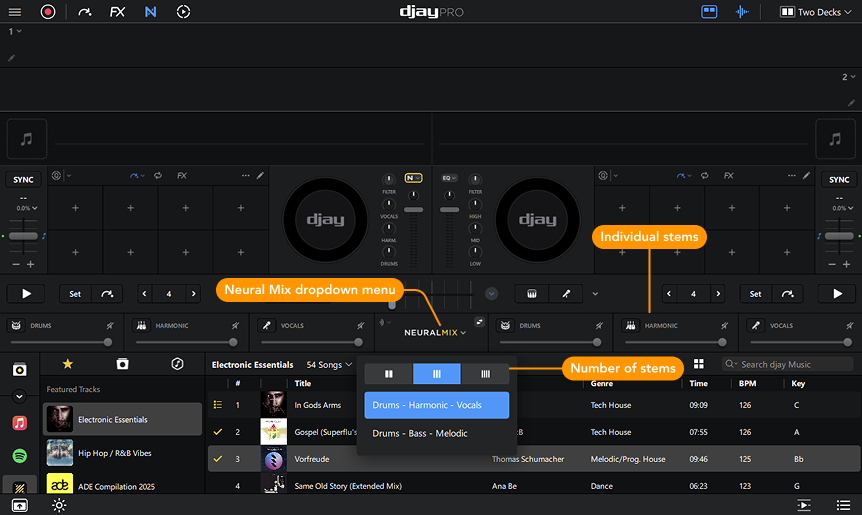Mute left deck VOCALS stem icon
862x515 pixels.
point(361,326)
